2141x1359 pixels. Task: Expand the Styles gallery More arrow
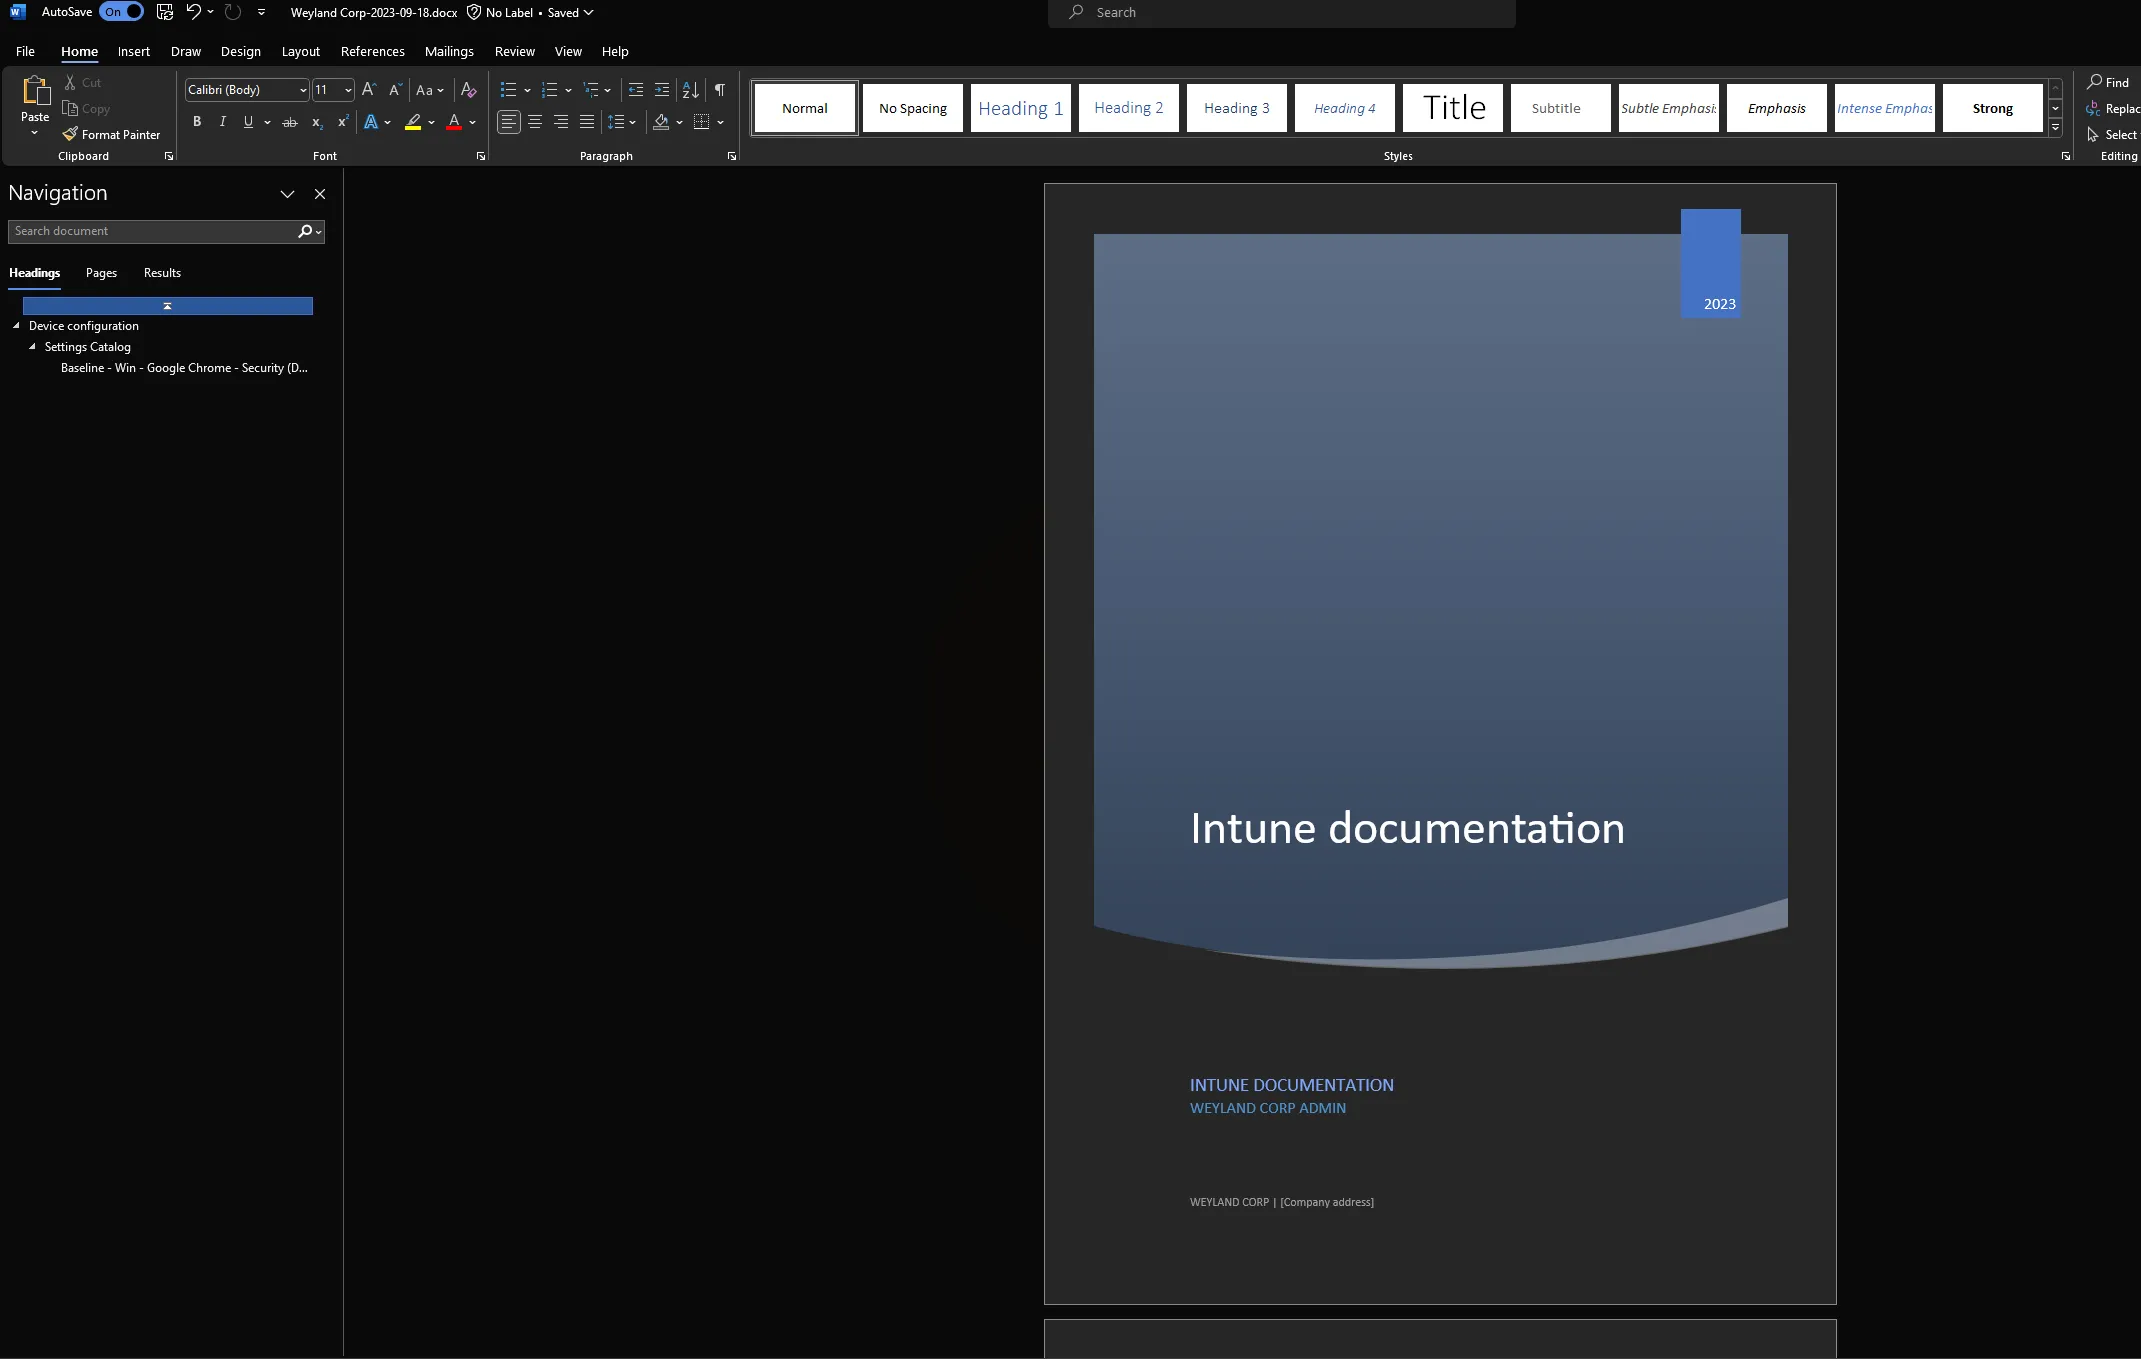(x=2055, y=128)
